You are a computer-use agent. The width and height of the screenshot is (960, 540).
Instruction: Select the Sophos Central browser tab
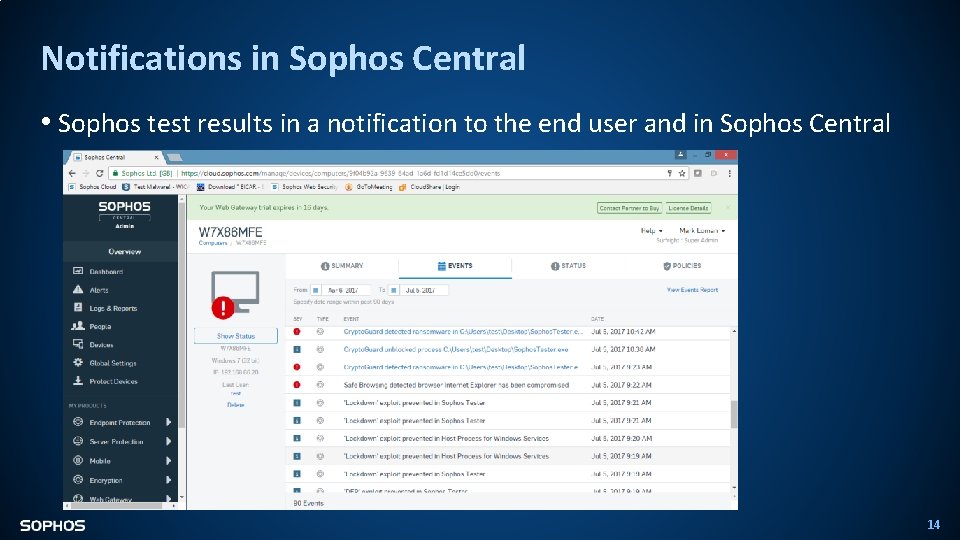(116, 157)
